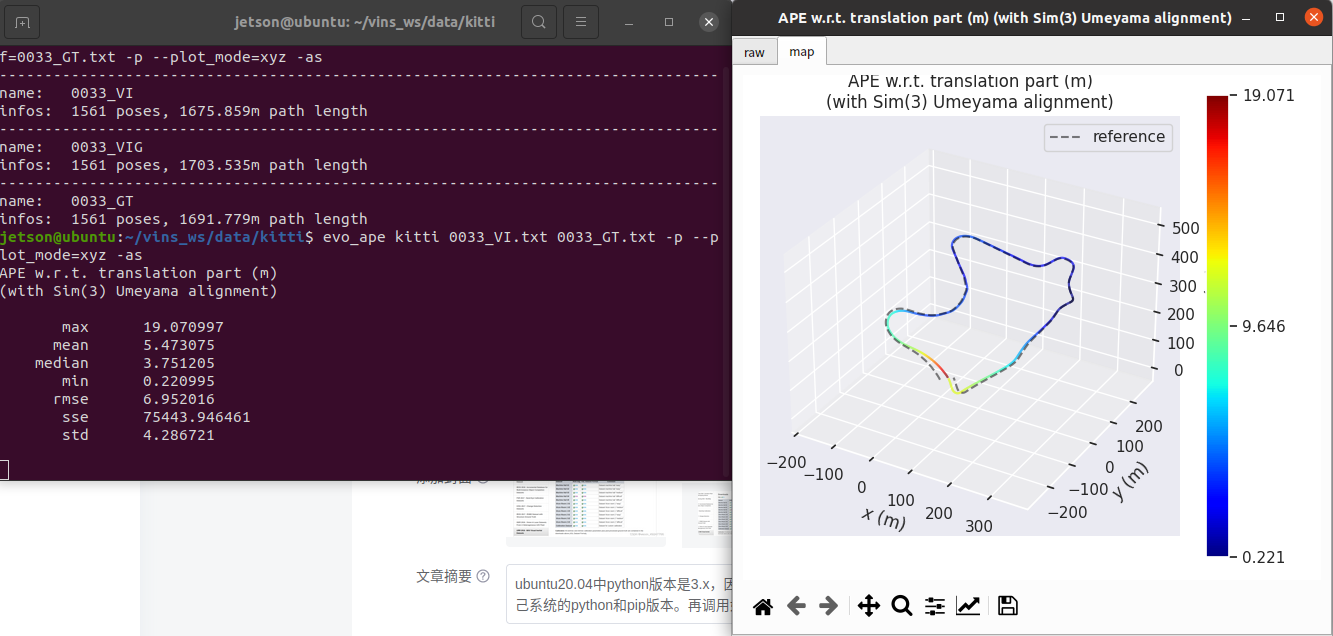Save the figure with floppy icon
The width and height of the screenshot is (1333, 636).
click(1008, 606)
